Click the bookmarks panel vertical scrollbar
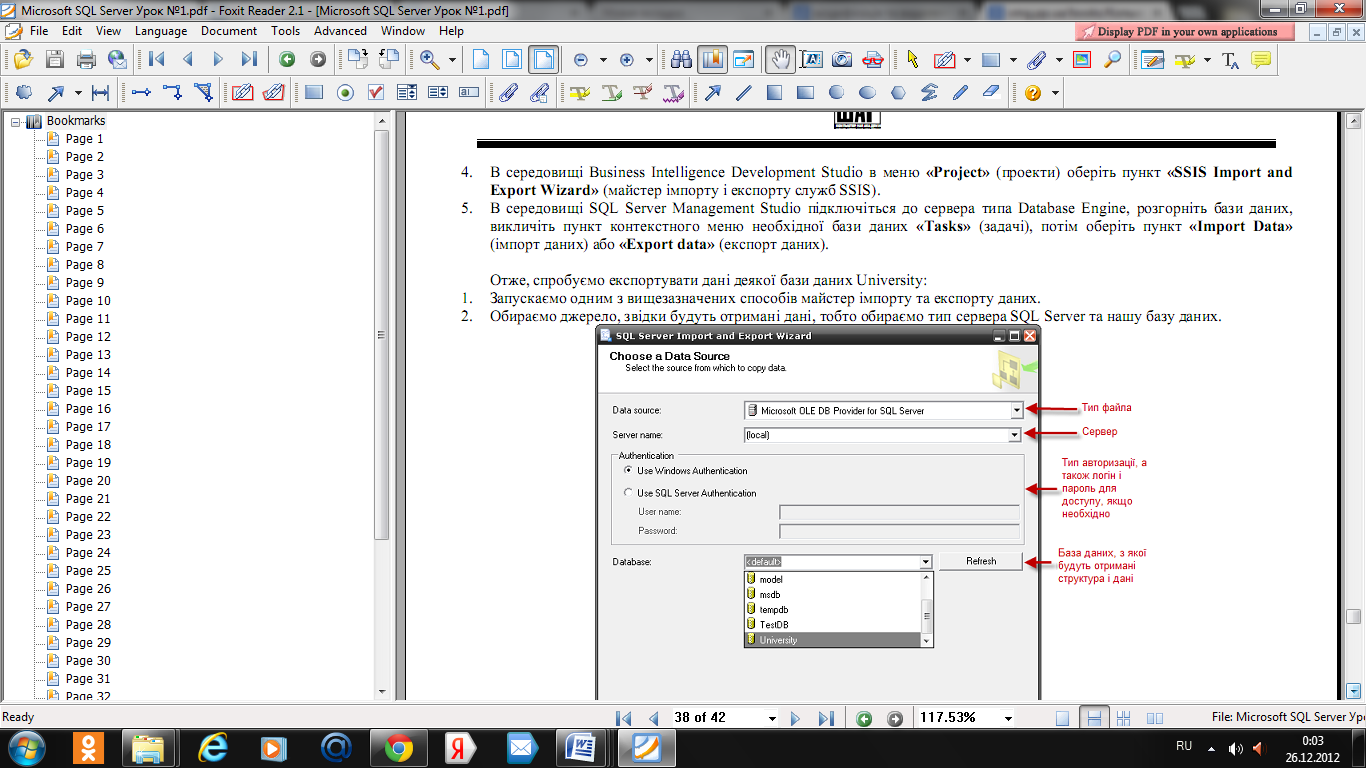The width and height of the screenshot is (1366, 768). [381, 335]
